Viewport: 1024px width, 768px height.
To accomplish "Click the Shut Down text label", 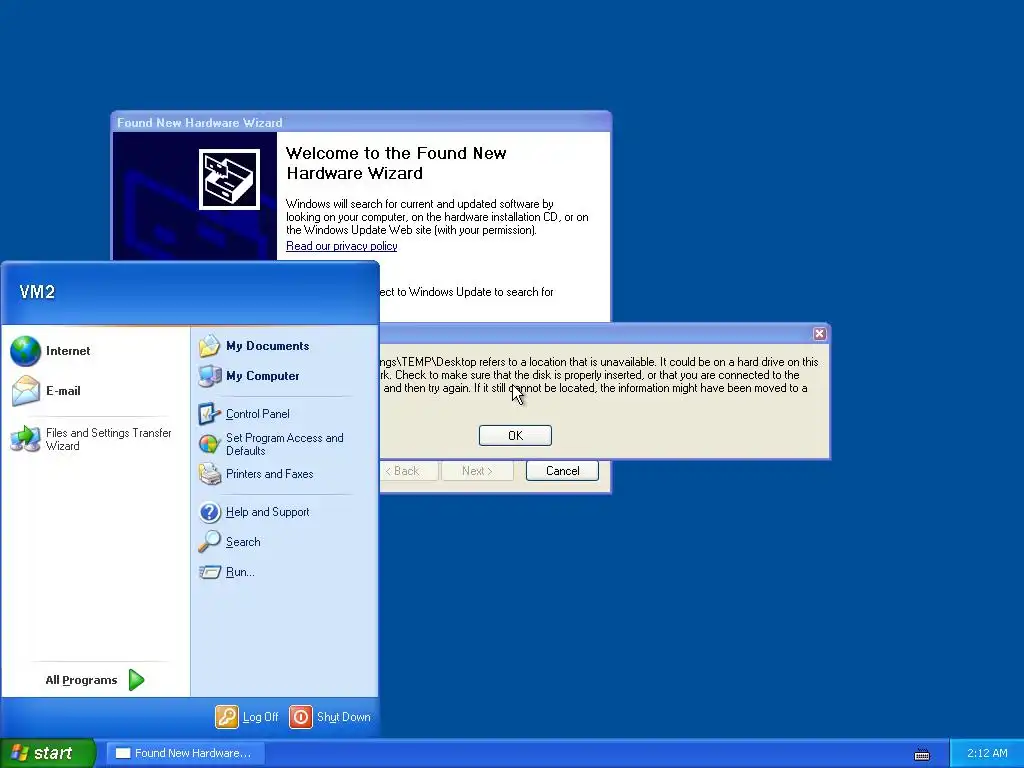I will tap(344, 717).
